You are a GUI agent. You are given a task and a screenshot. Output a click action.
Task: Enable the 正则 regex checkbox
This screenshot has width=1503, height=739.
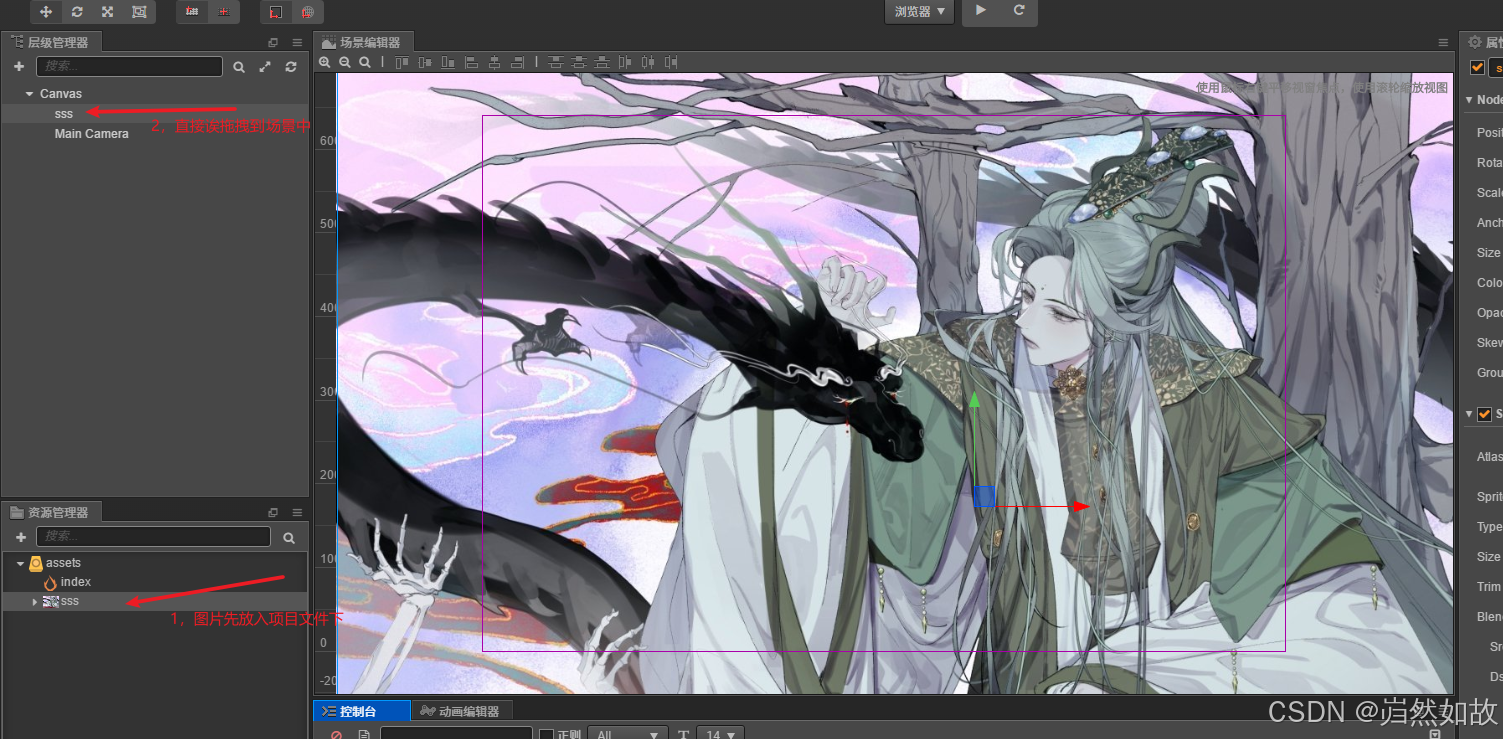tap(546, 735)
